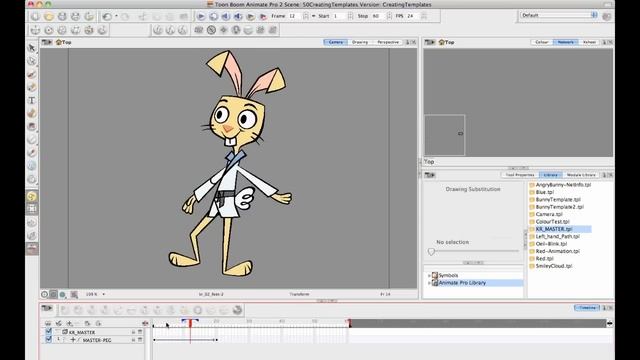The image size is (640, 360).
Task: Open the Network view menu icon
Action: click(x=429, y=42)
